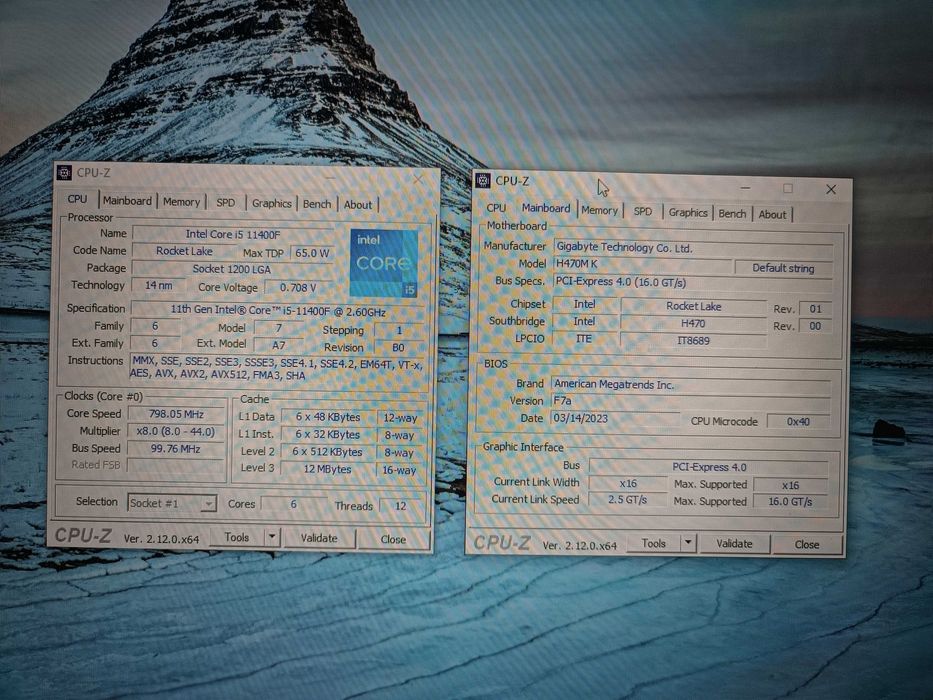Viewport: 933px width, 700px height.
Task: Open the Memory tab in left window
Action: tap(181, 202)
